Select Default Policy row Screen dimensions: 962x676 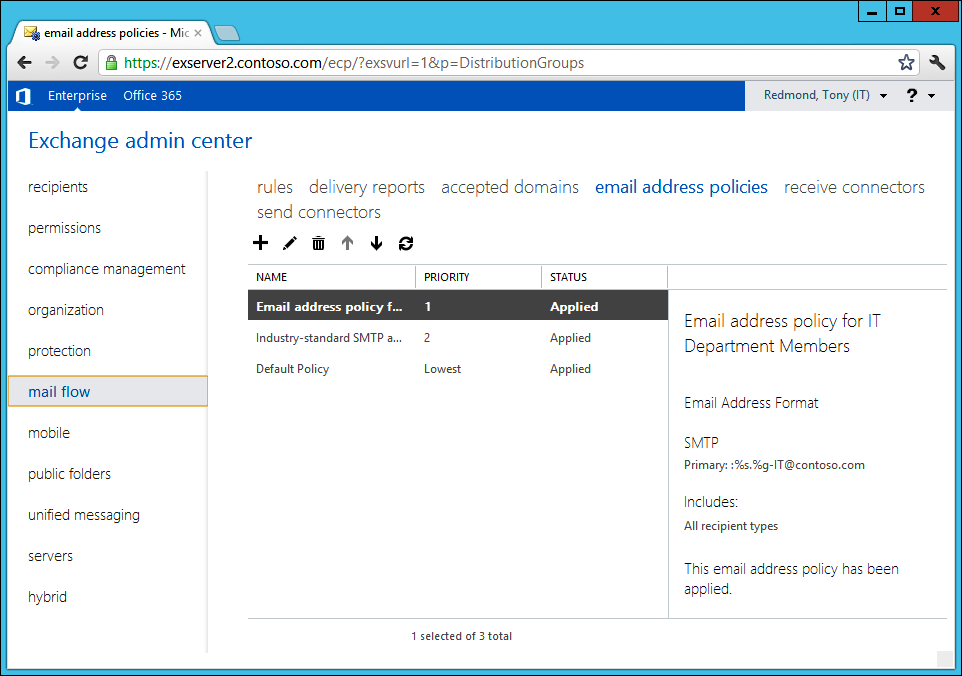(458, 369)
